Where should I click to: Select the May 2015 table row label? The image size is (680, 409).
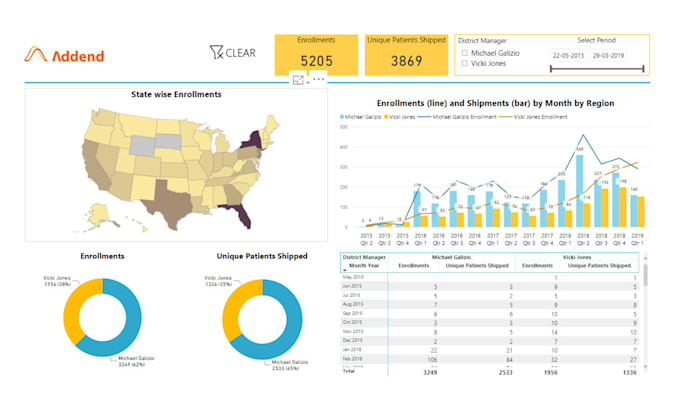(x=353, y=277)
